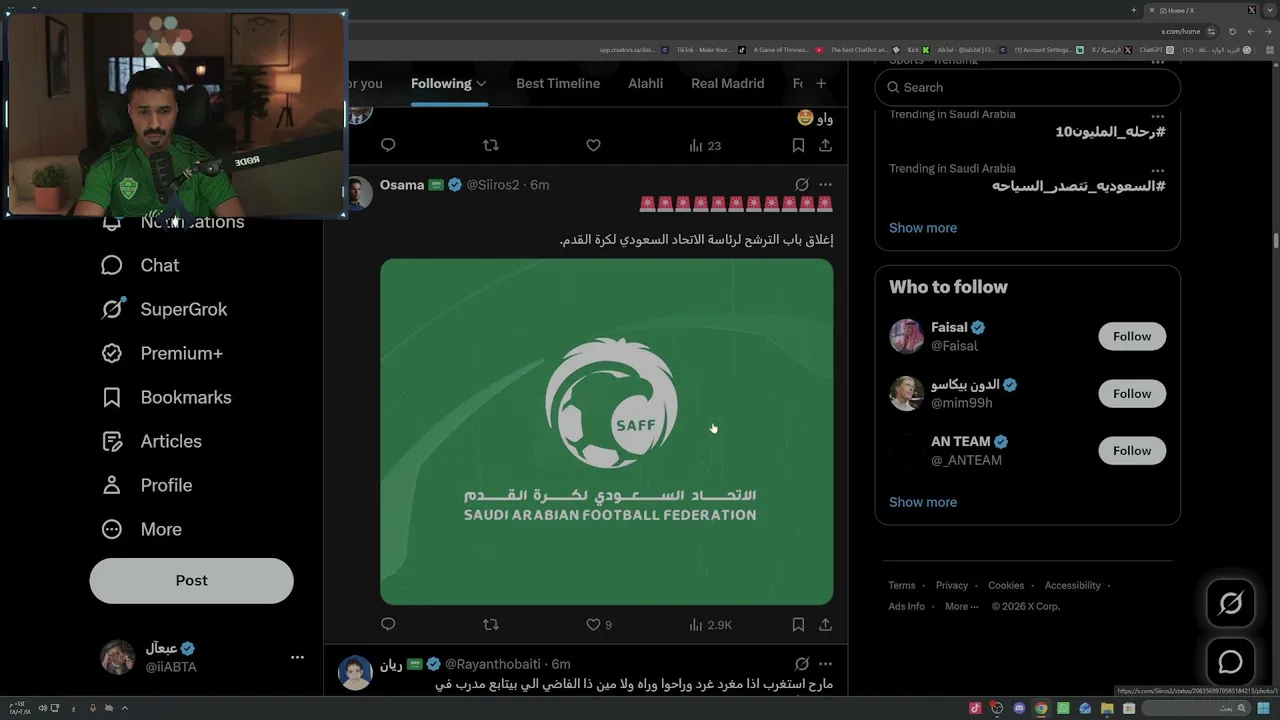
Task: Switch to the Best Timeline tab
Action: pos(558,84)
